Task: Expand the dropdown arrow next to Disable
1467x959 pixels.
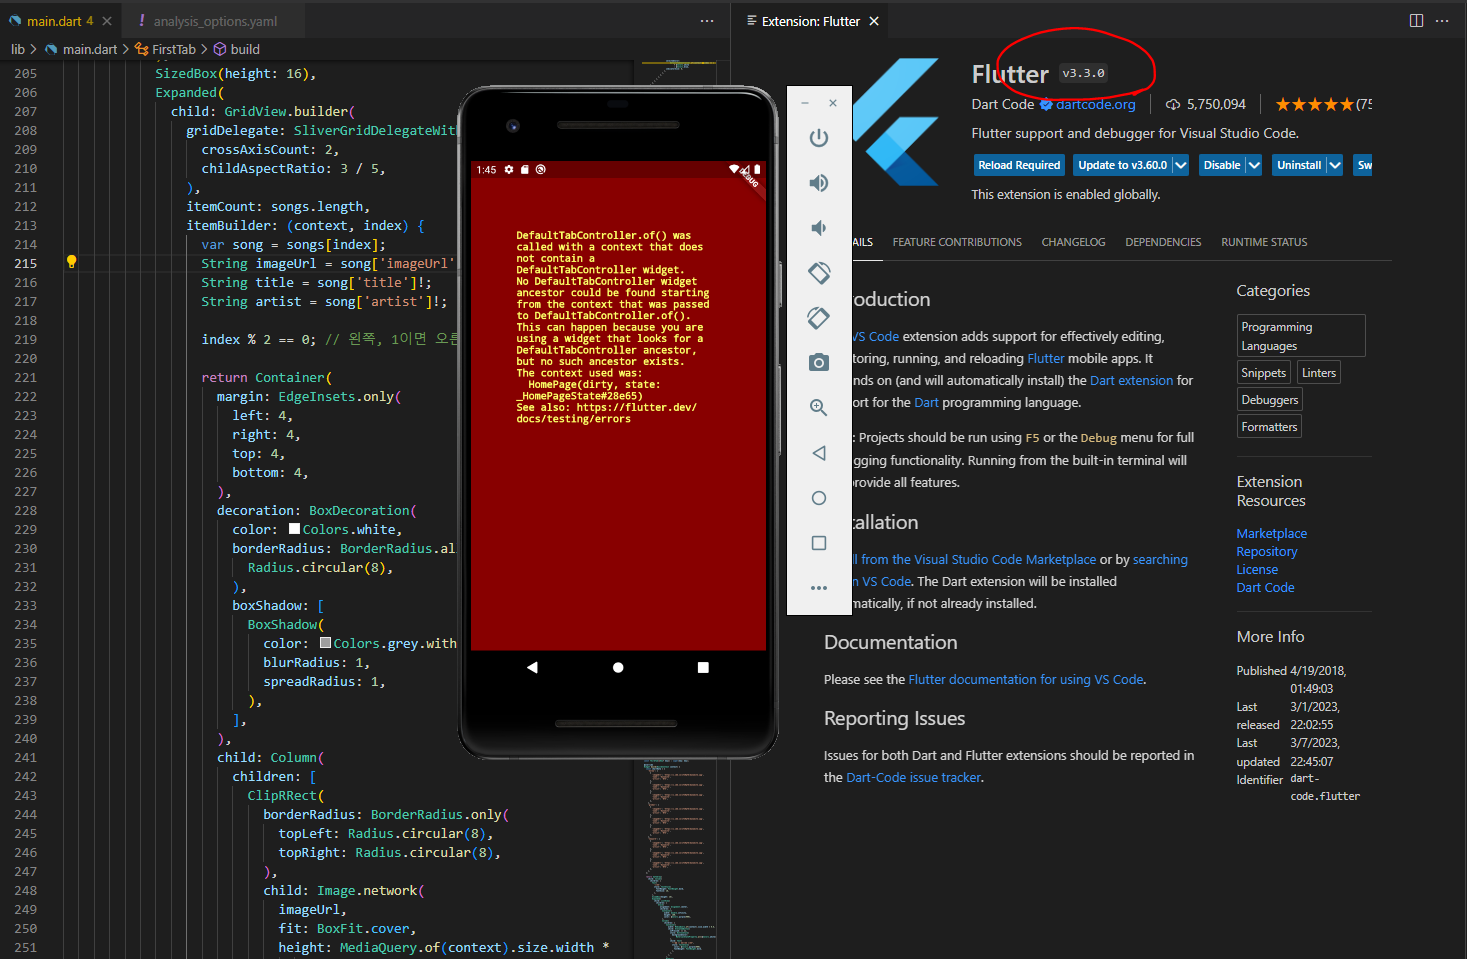Action: point(1254,165)
